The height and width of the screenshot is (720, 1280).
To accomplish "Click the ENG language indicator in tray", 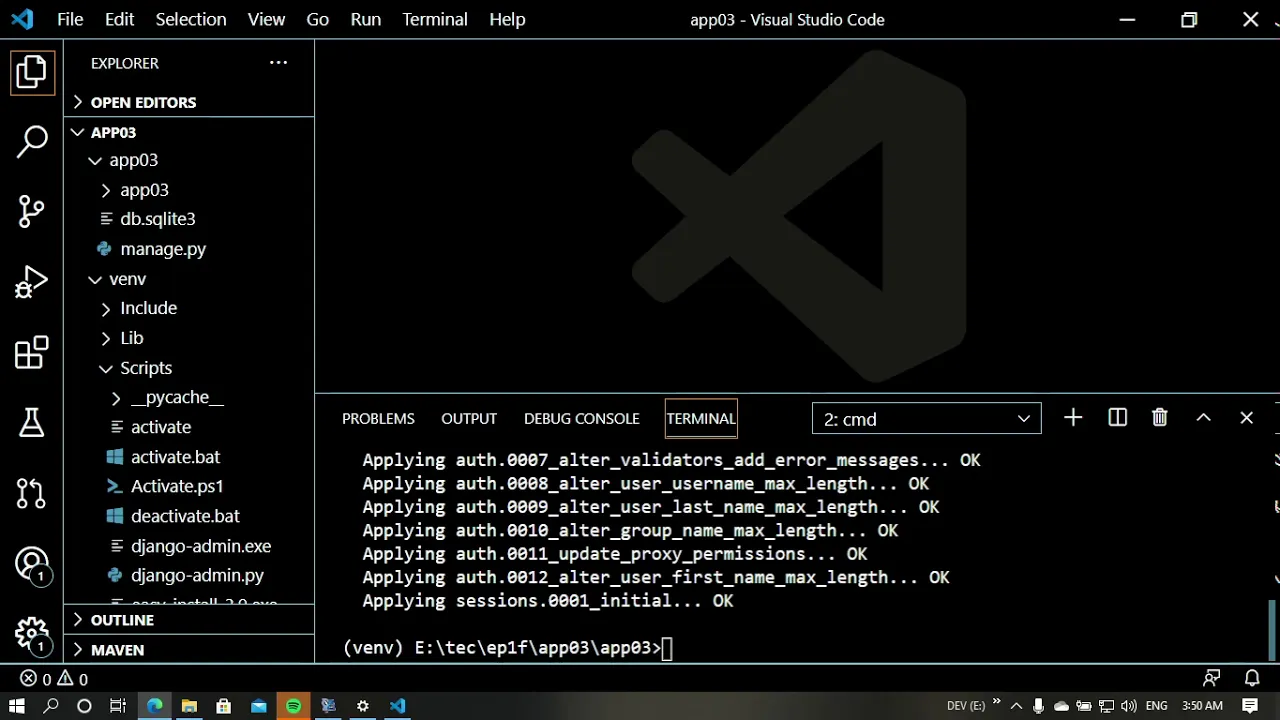I will pos(1156,706).
